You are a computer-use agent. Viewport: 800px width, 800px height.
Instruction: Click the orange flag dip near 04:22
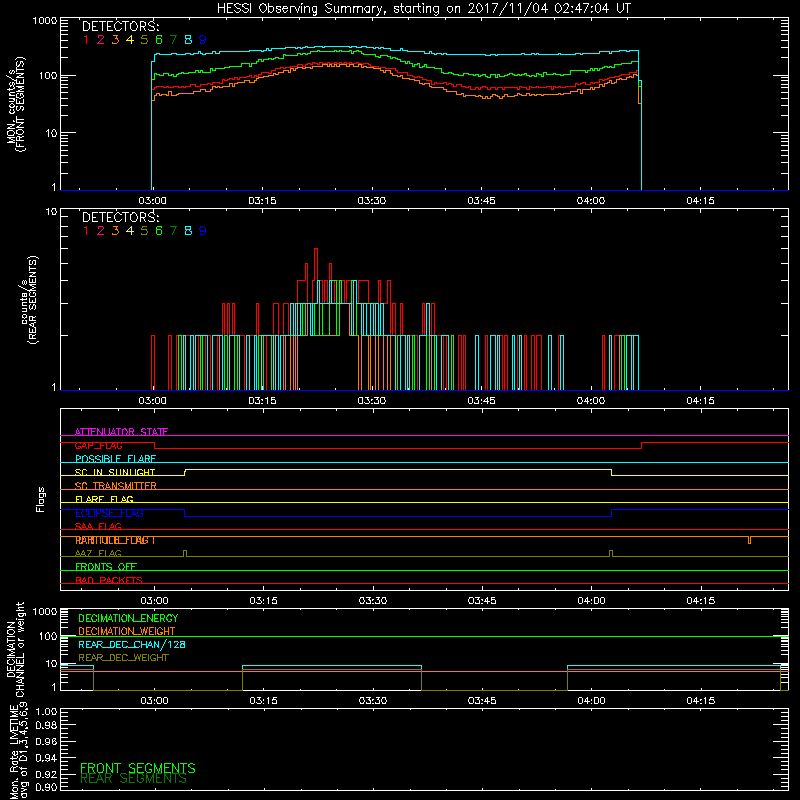[x=749, y=540]
